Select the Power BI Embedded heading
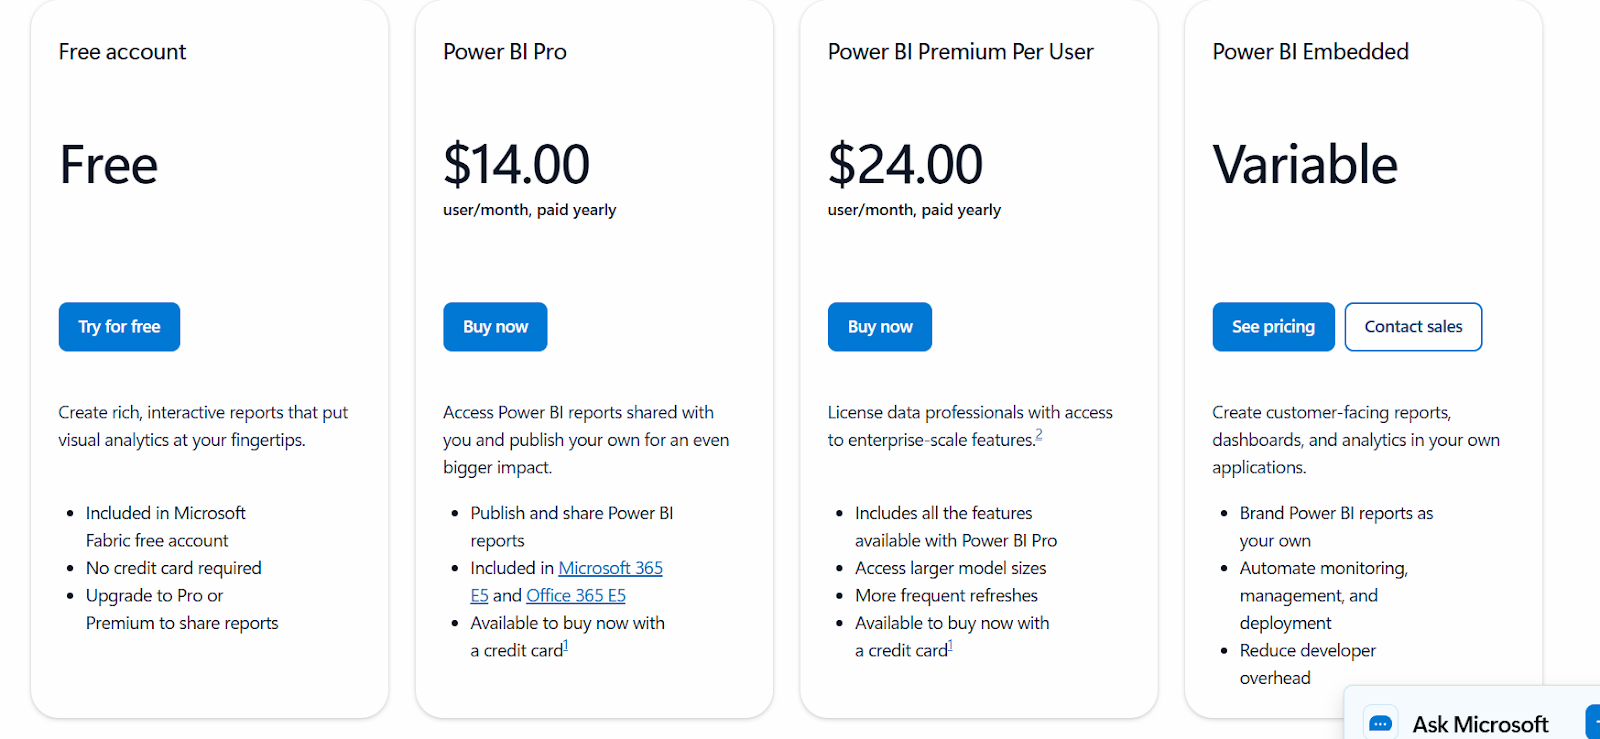This screenshot has height=739, width=1600. [1310, 52]
